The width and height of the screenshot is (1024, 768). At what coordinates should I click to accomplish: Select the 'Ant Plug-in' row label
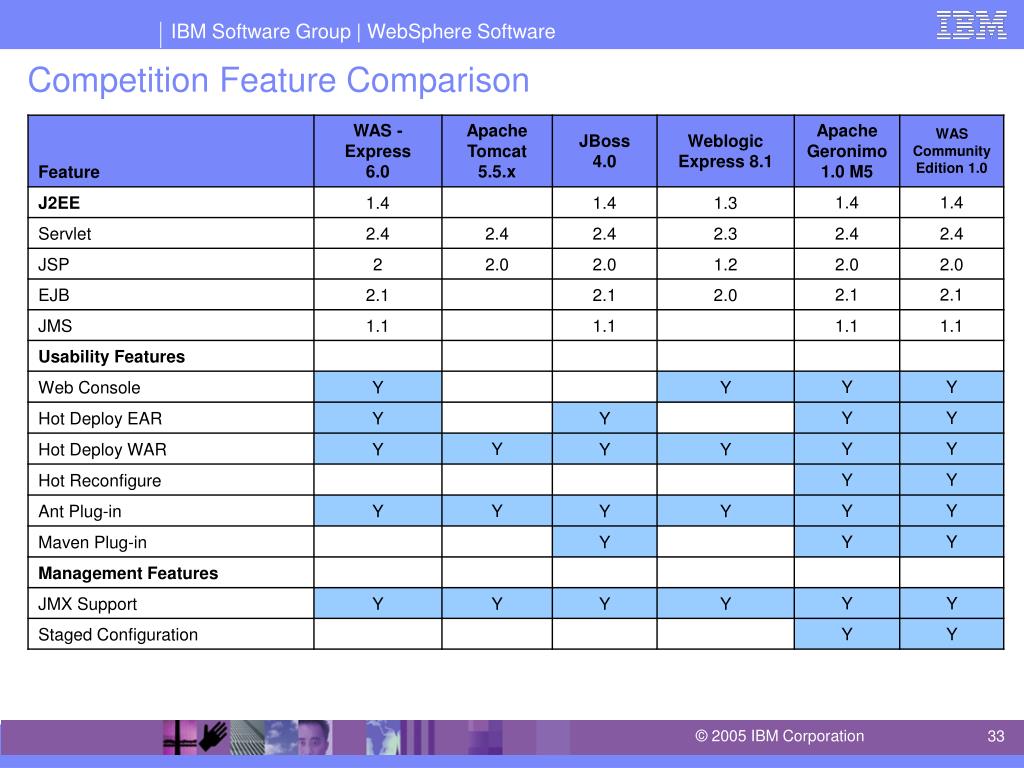tap(80, 511)
